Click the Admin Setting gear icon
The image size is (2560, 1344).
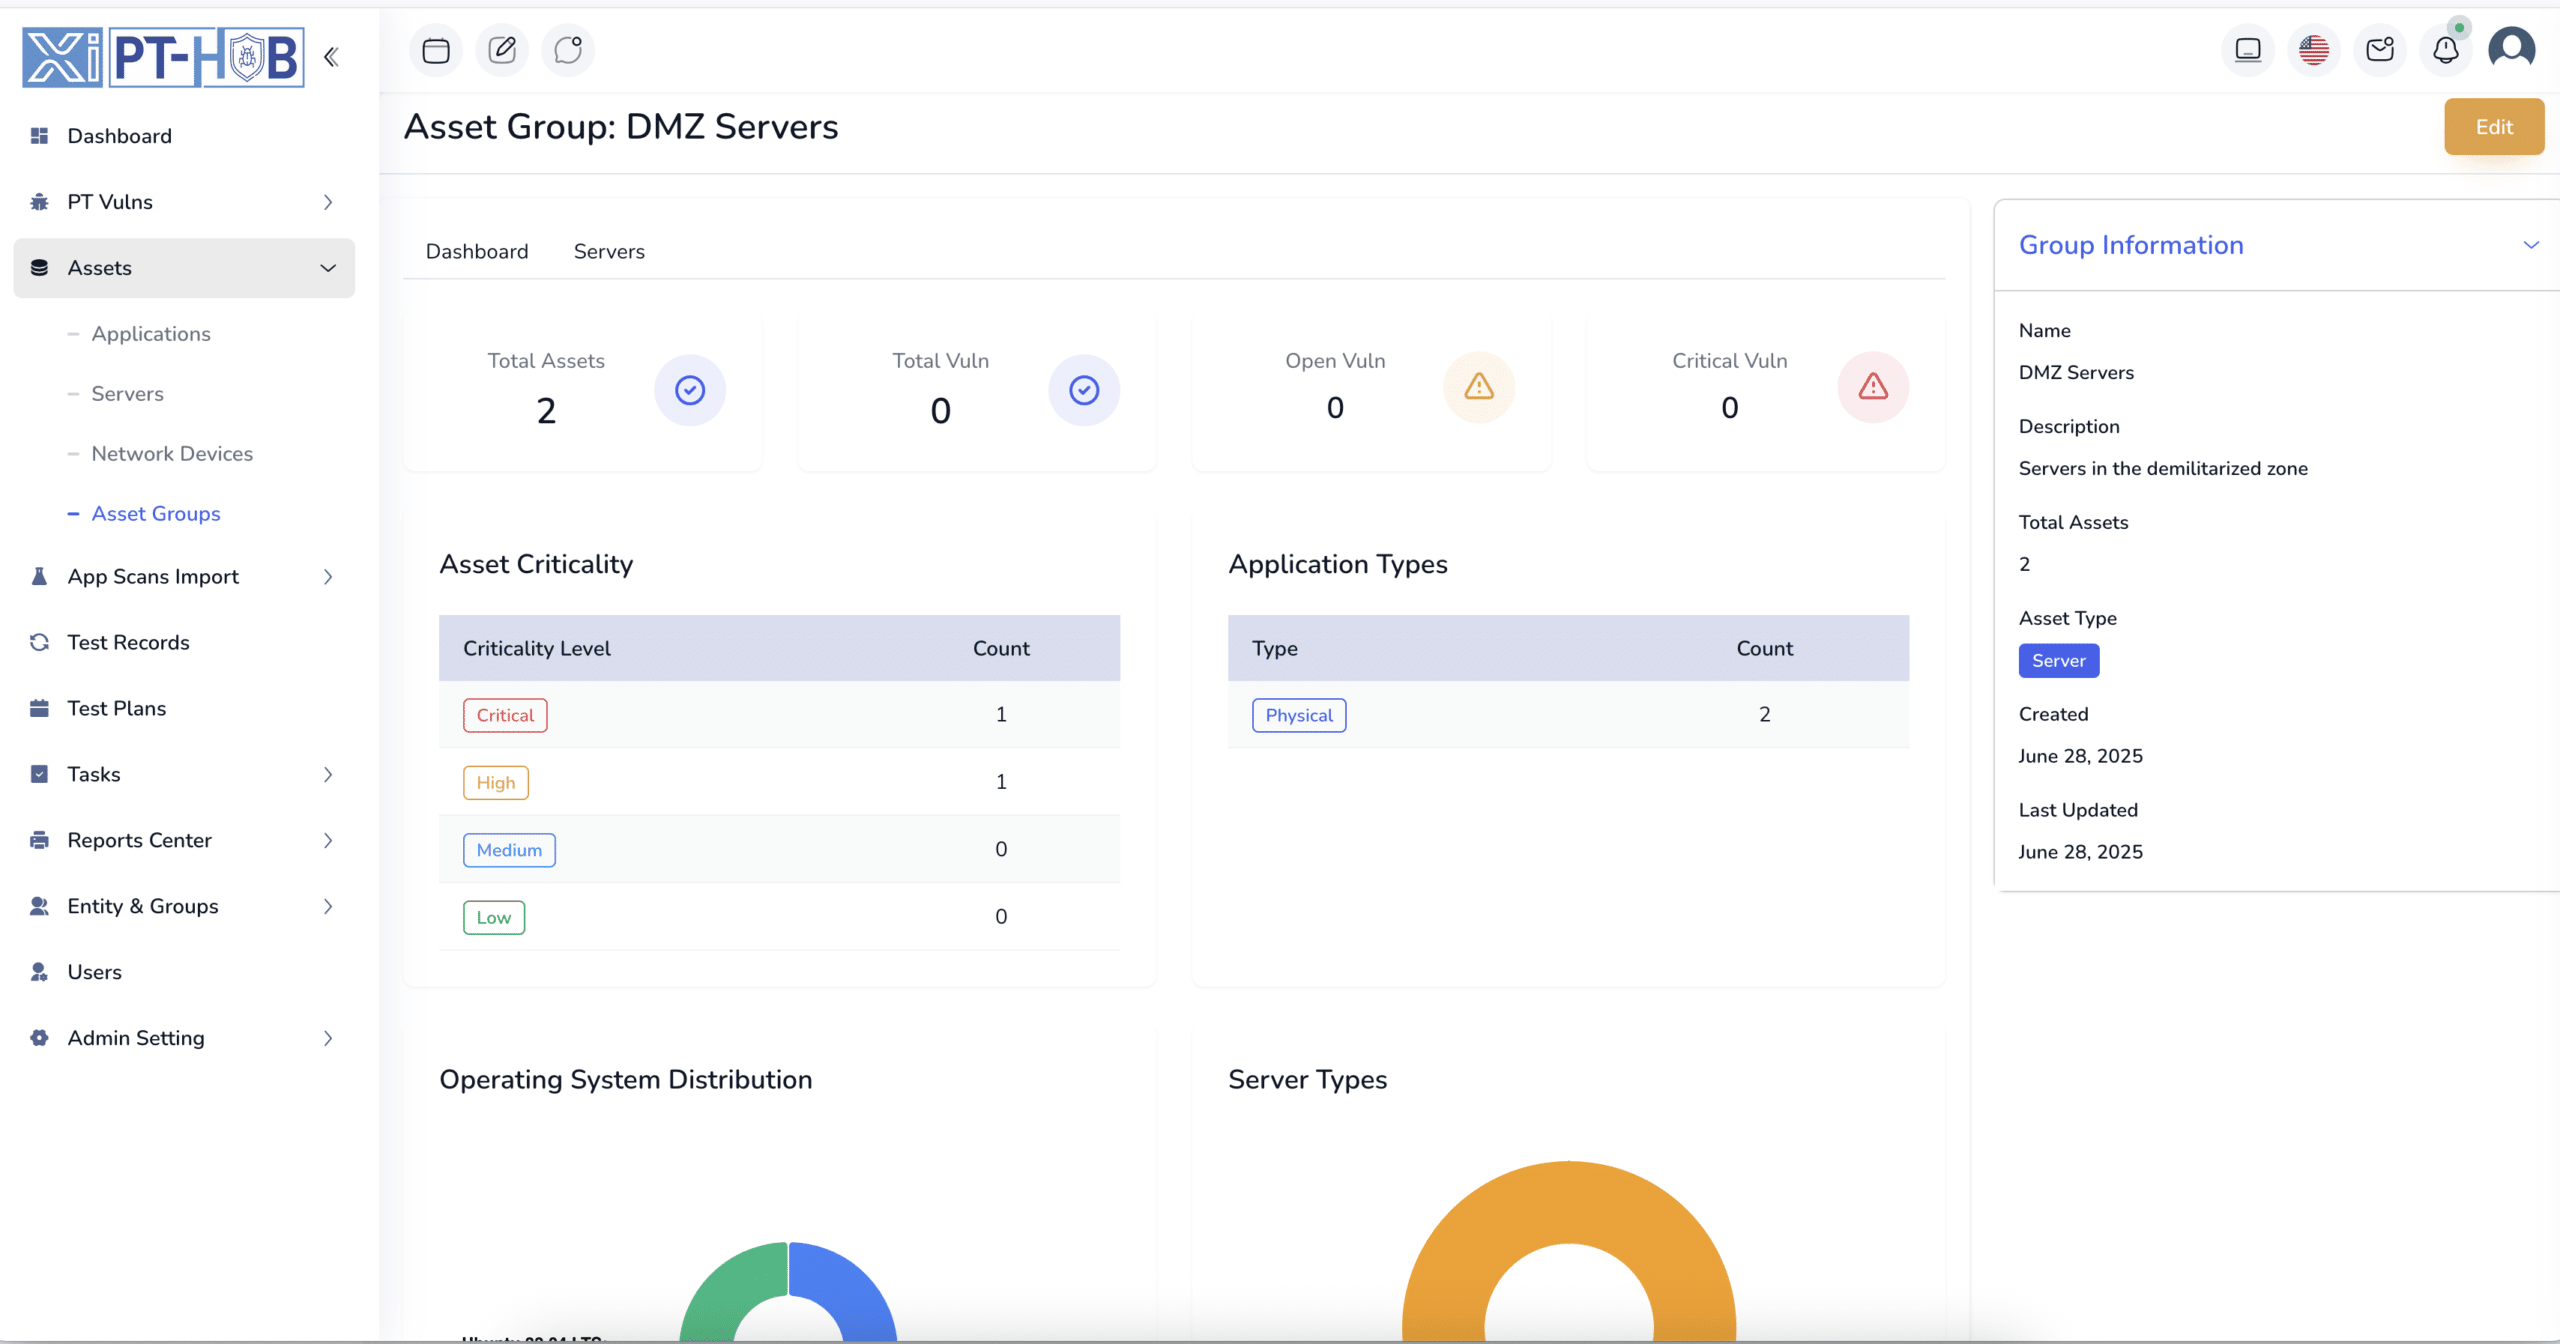pos(40,1039)
